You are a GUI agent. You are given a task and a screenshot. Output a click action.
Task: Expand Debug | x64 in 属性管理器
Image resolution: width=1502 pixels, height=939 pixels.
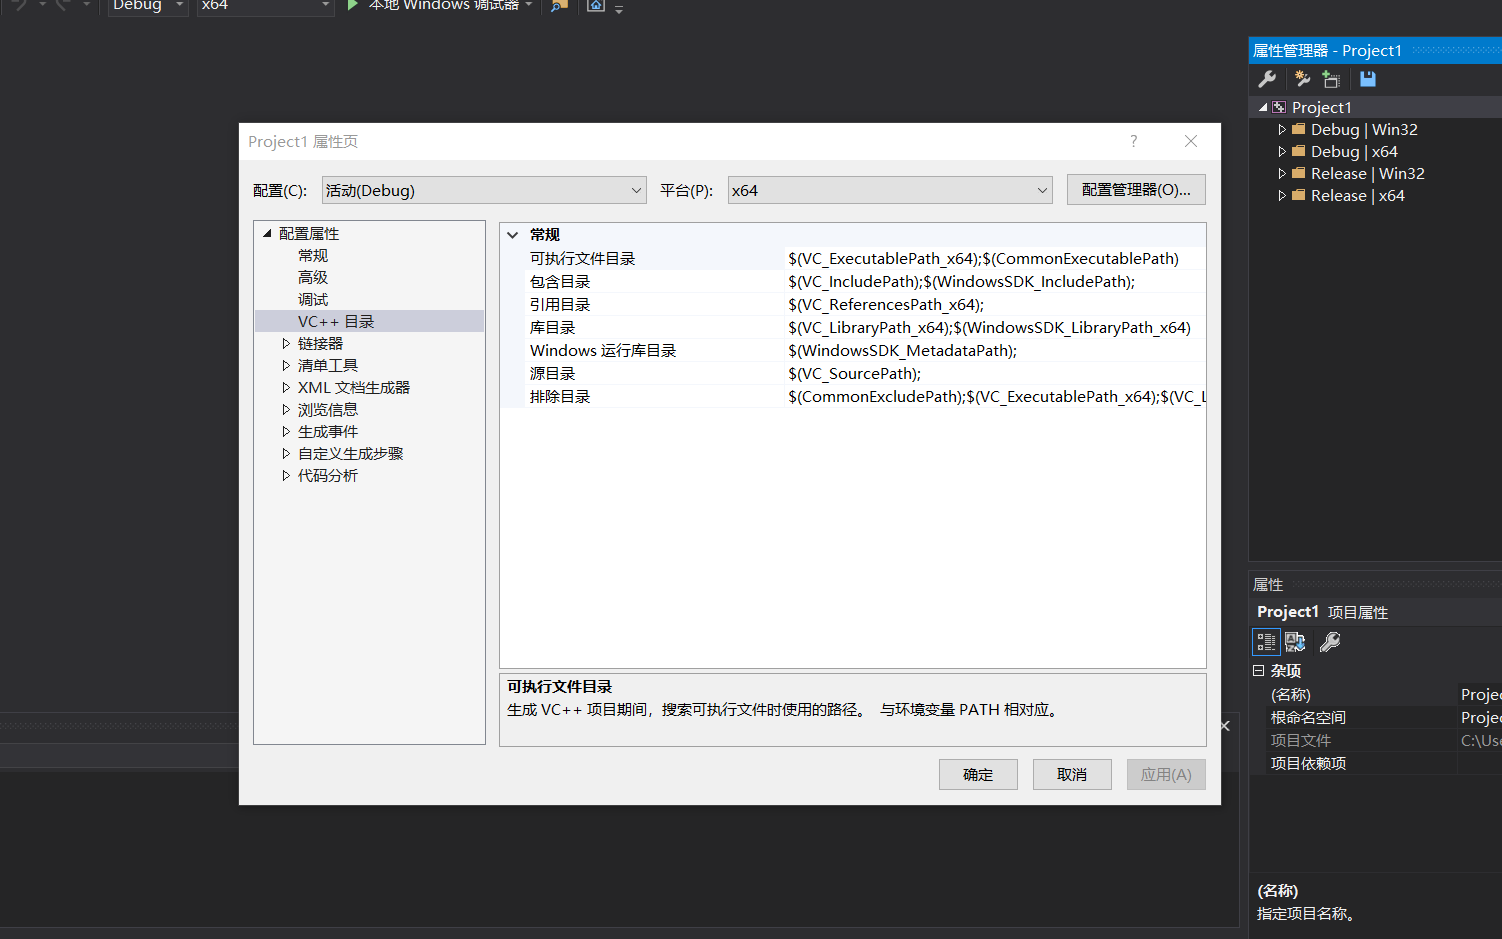(1282, 151)
